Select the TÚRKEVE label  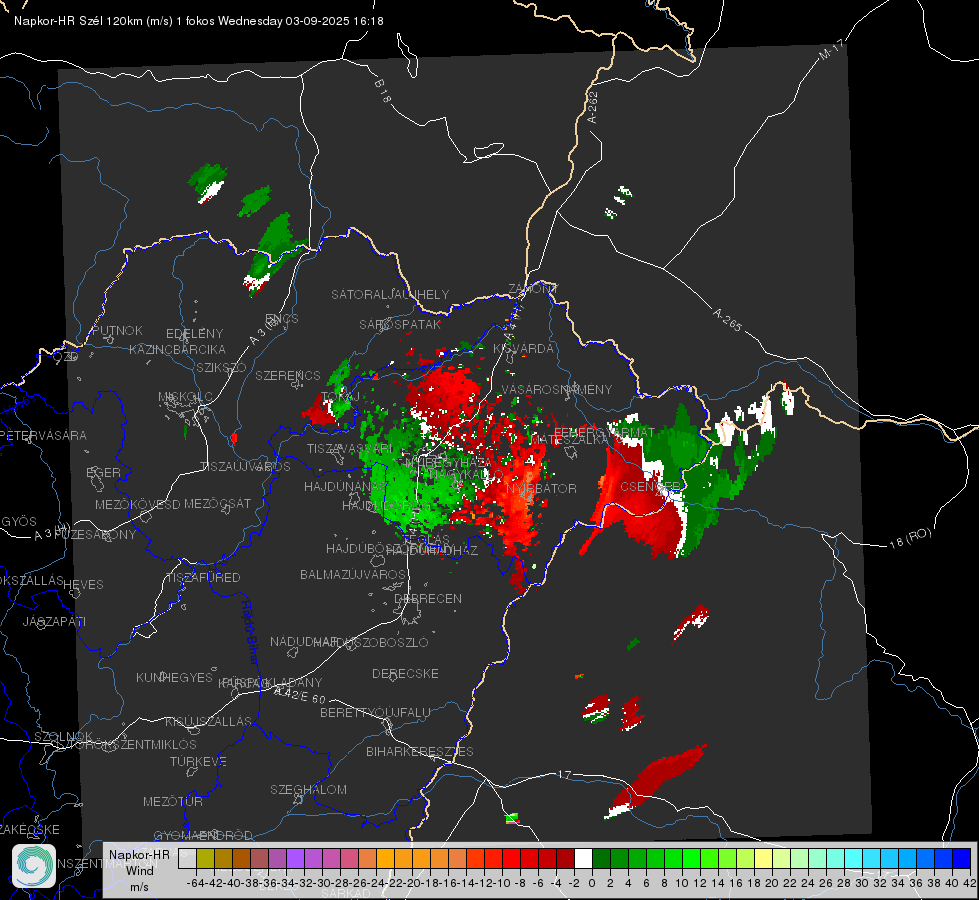point(199,761)
